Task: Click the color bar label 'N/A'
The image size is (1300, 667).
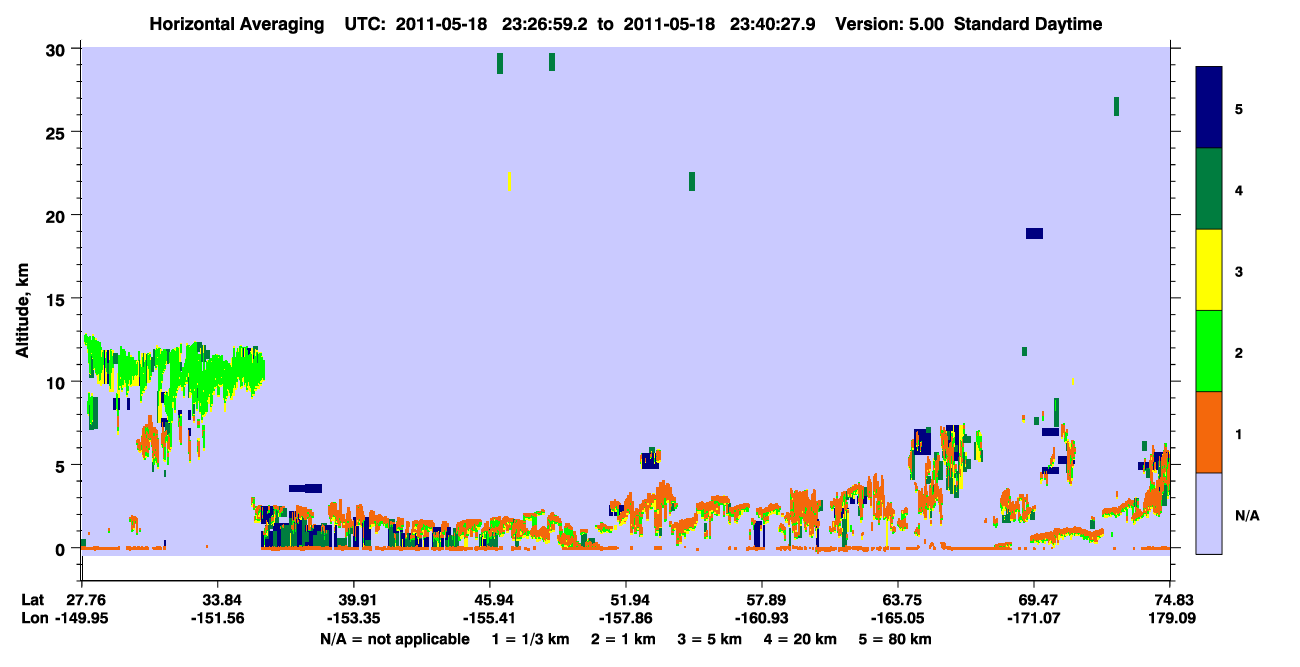Action: (x=1246, y=516)
